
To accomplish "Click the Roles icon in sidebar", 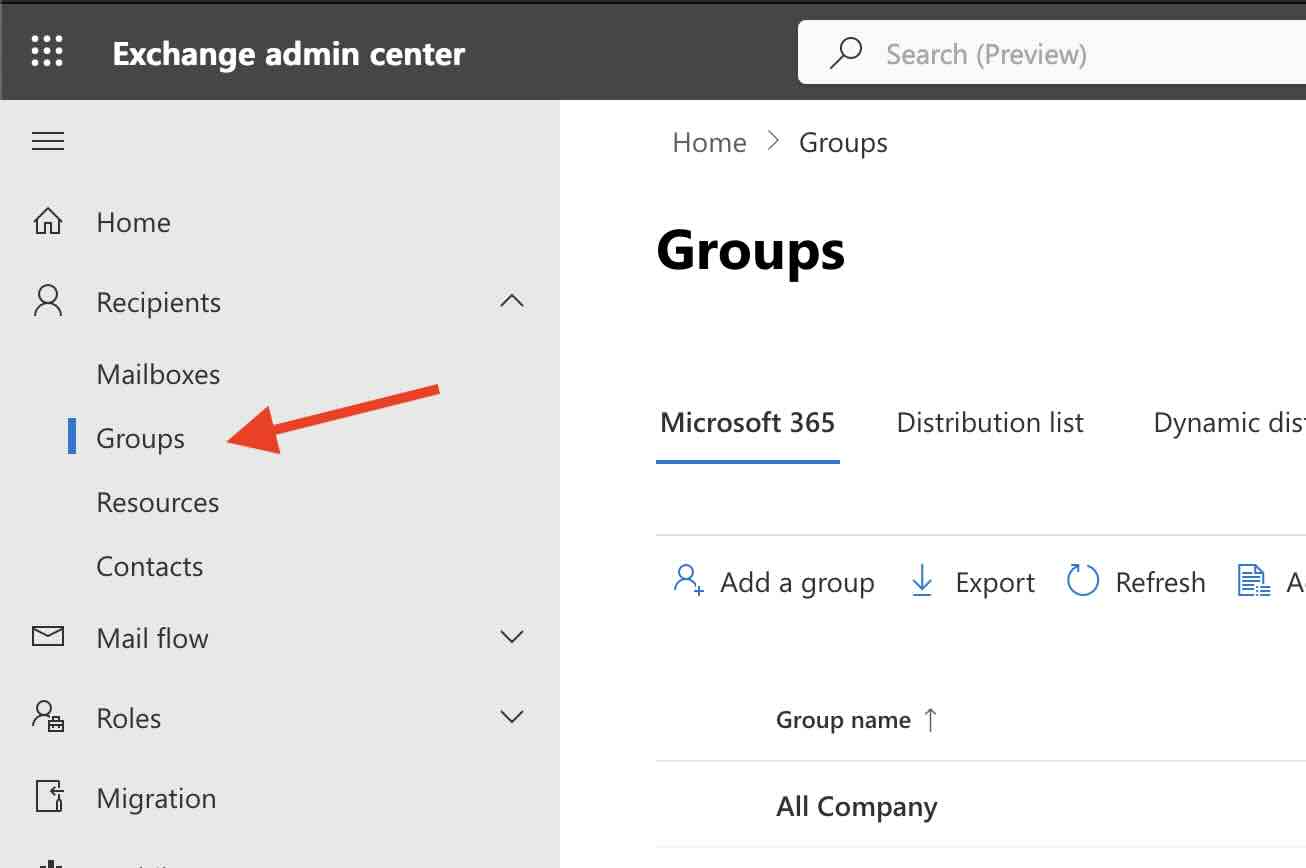I will pyautogui.click(x=46, y=717).
